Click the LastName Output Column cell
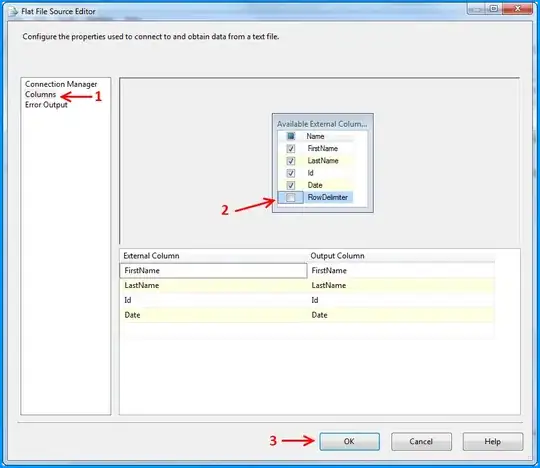This screenshot has height=468, width=540. click(402, 285)
